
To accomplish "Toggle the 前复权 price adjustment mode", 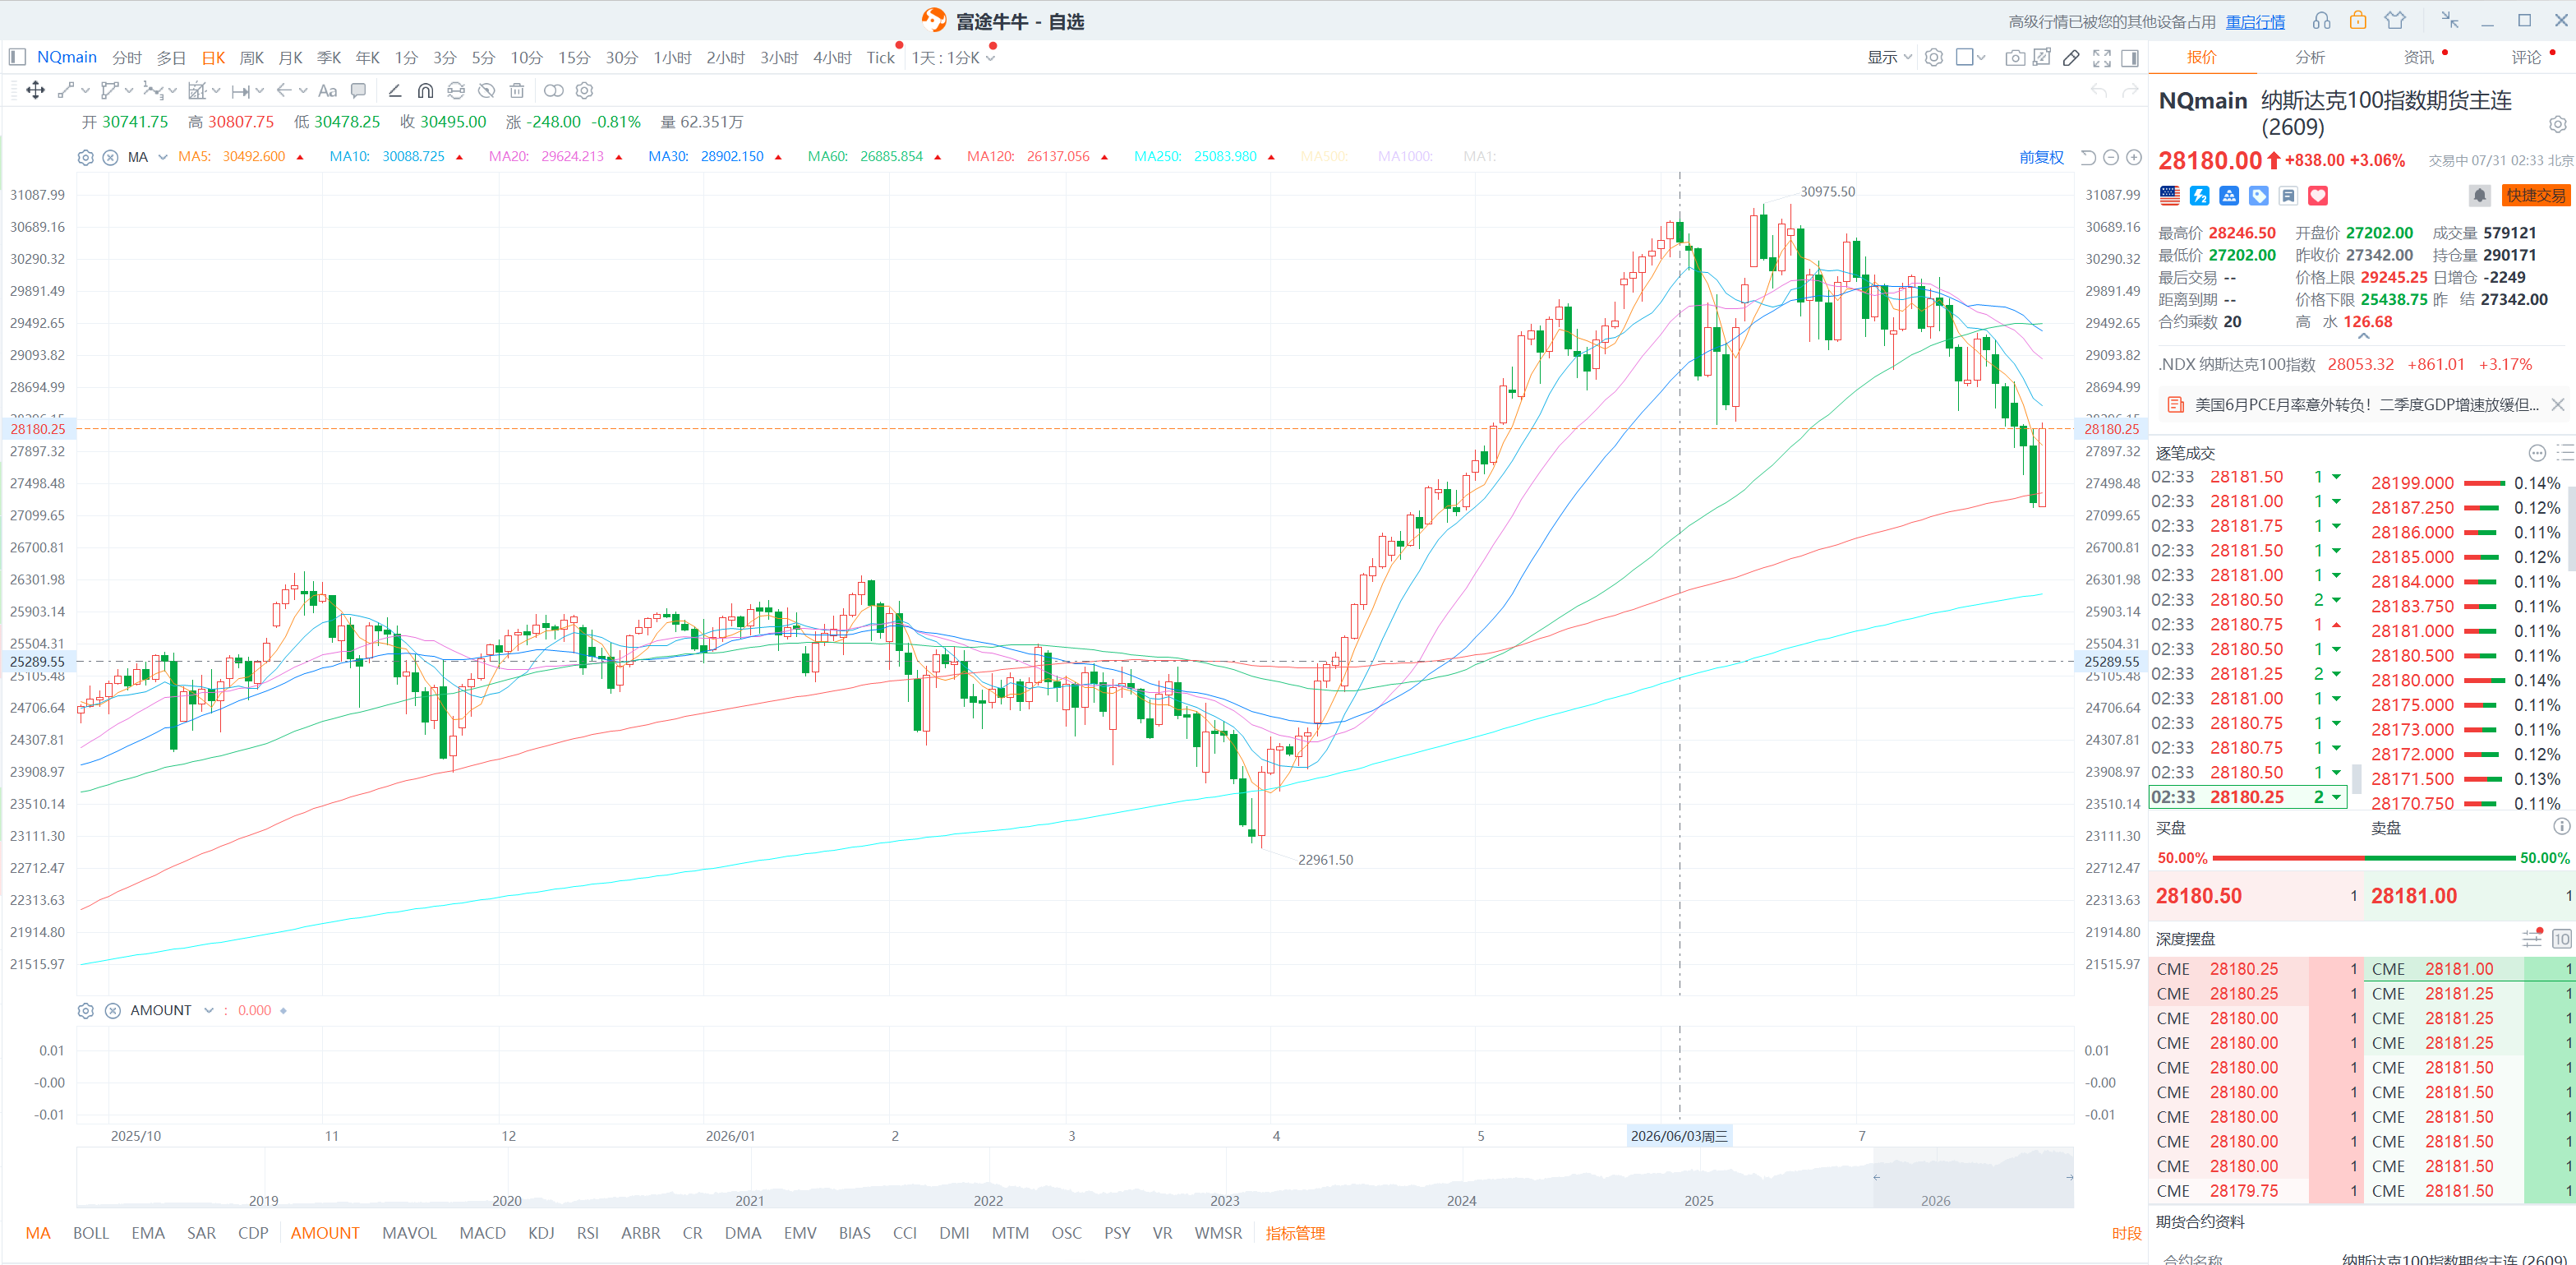I will point(2041,157).
